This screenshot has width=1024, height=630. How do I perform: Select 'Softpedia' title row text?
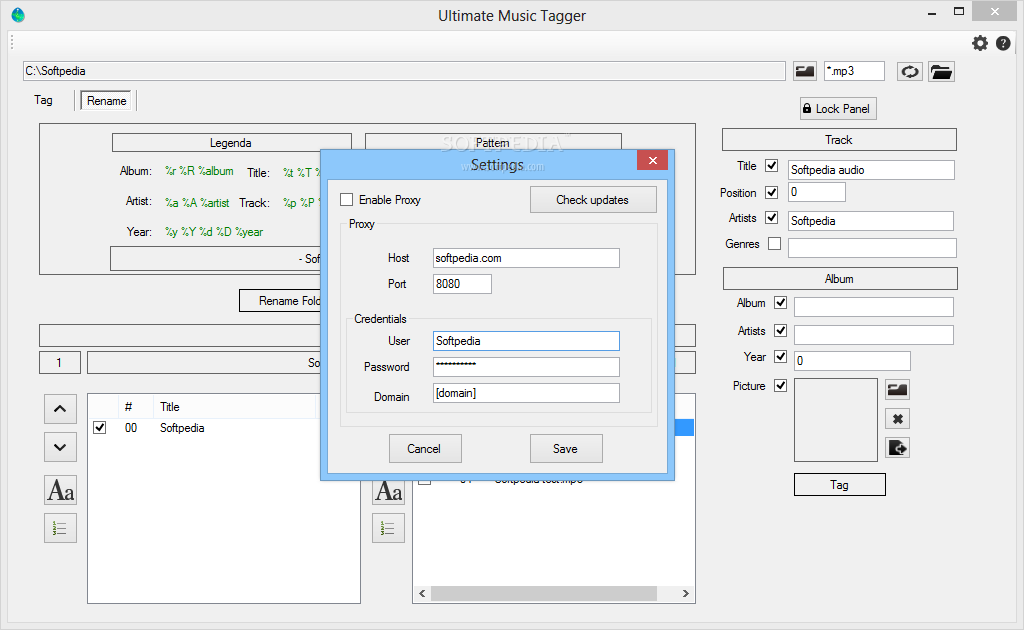tap(182, 428)
